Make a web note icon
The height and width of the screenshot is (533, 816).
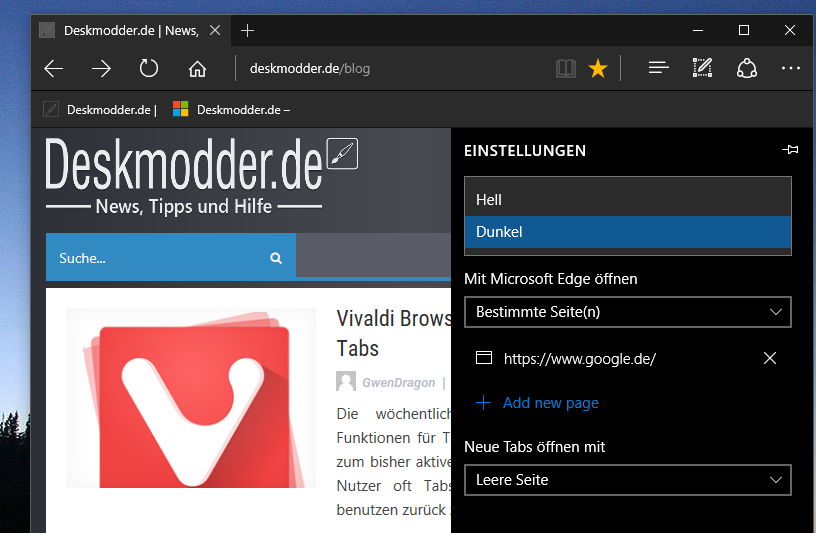(x=702, y=68)
